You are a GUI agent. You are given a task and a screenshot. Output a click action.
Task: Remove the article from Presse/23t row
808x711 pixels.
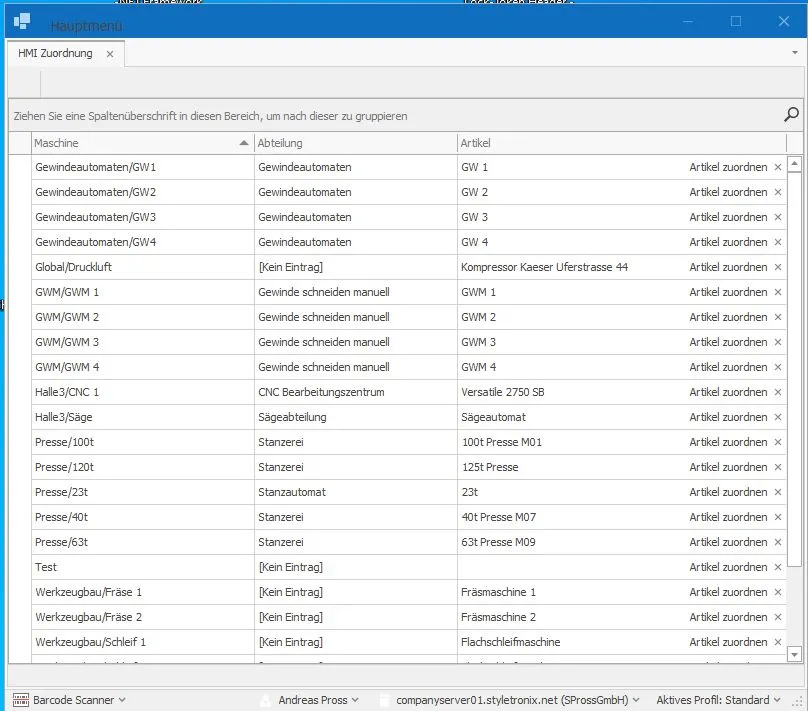[778, 492]
